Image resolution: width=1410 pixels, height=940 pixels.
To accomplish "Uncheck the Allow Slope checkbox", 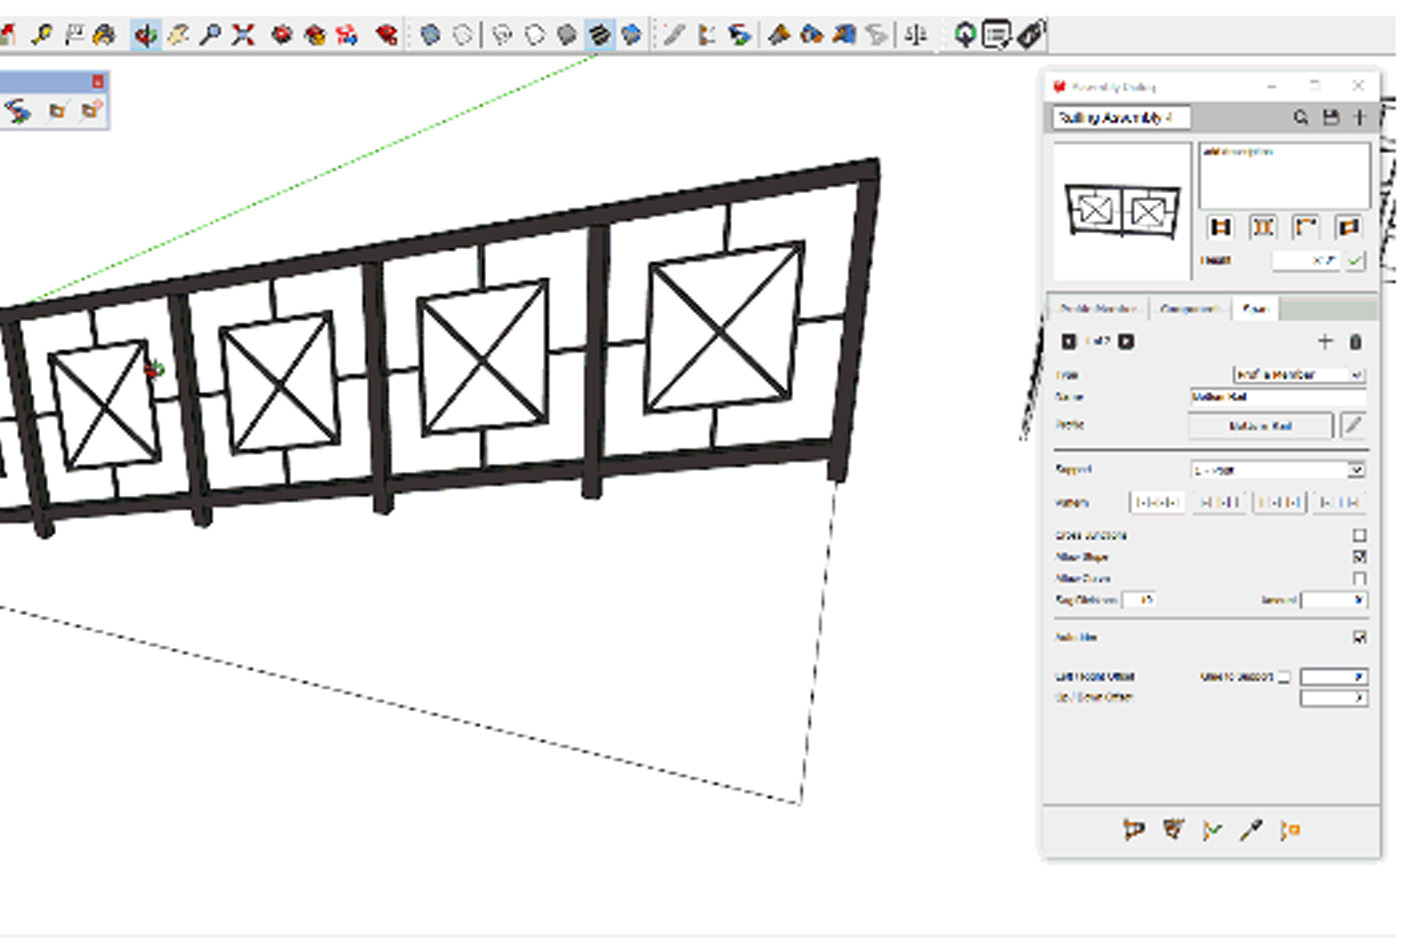I will (x=1359, y=557).
